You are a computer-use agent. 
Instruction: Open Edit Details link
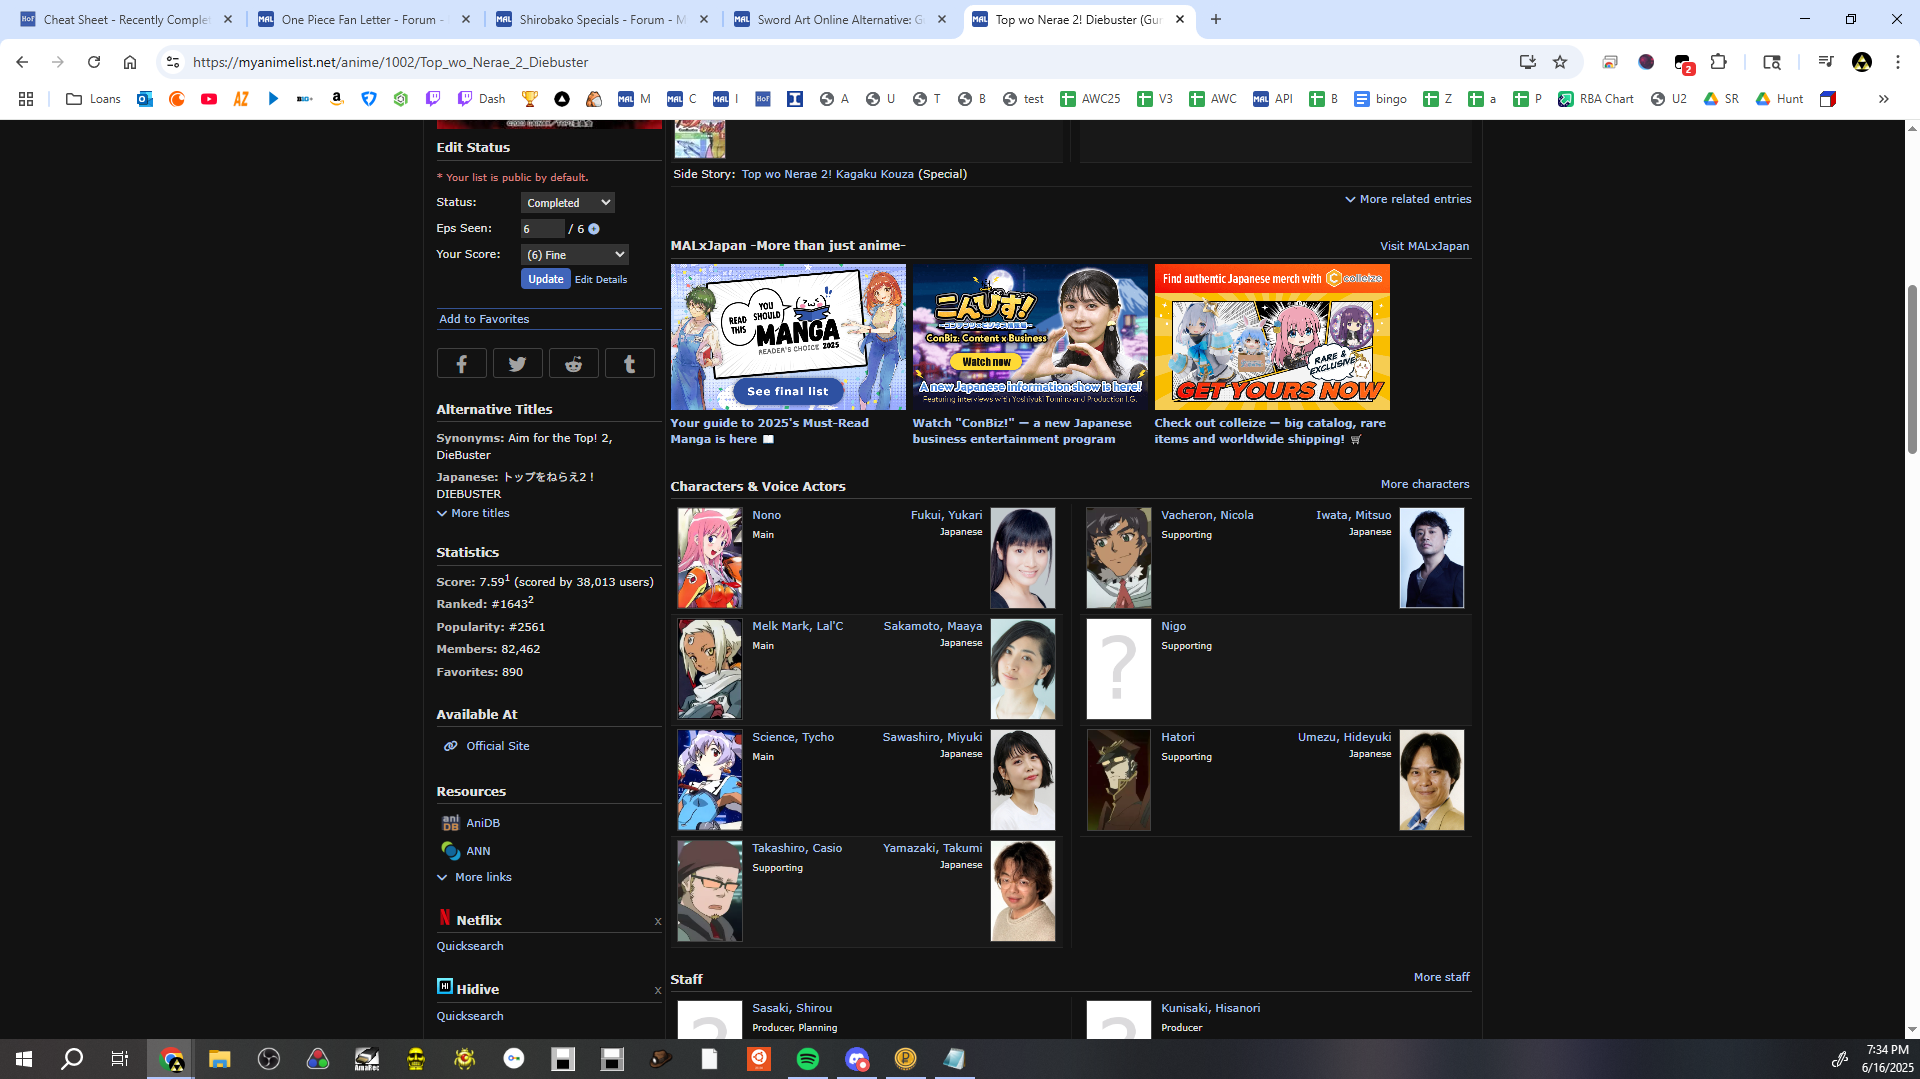point(601,280)
